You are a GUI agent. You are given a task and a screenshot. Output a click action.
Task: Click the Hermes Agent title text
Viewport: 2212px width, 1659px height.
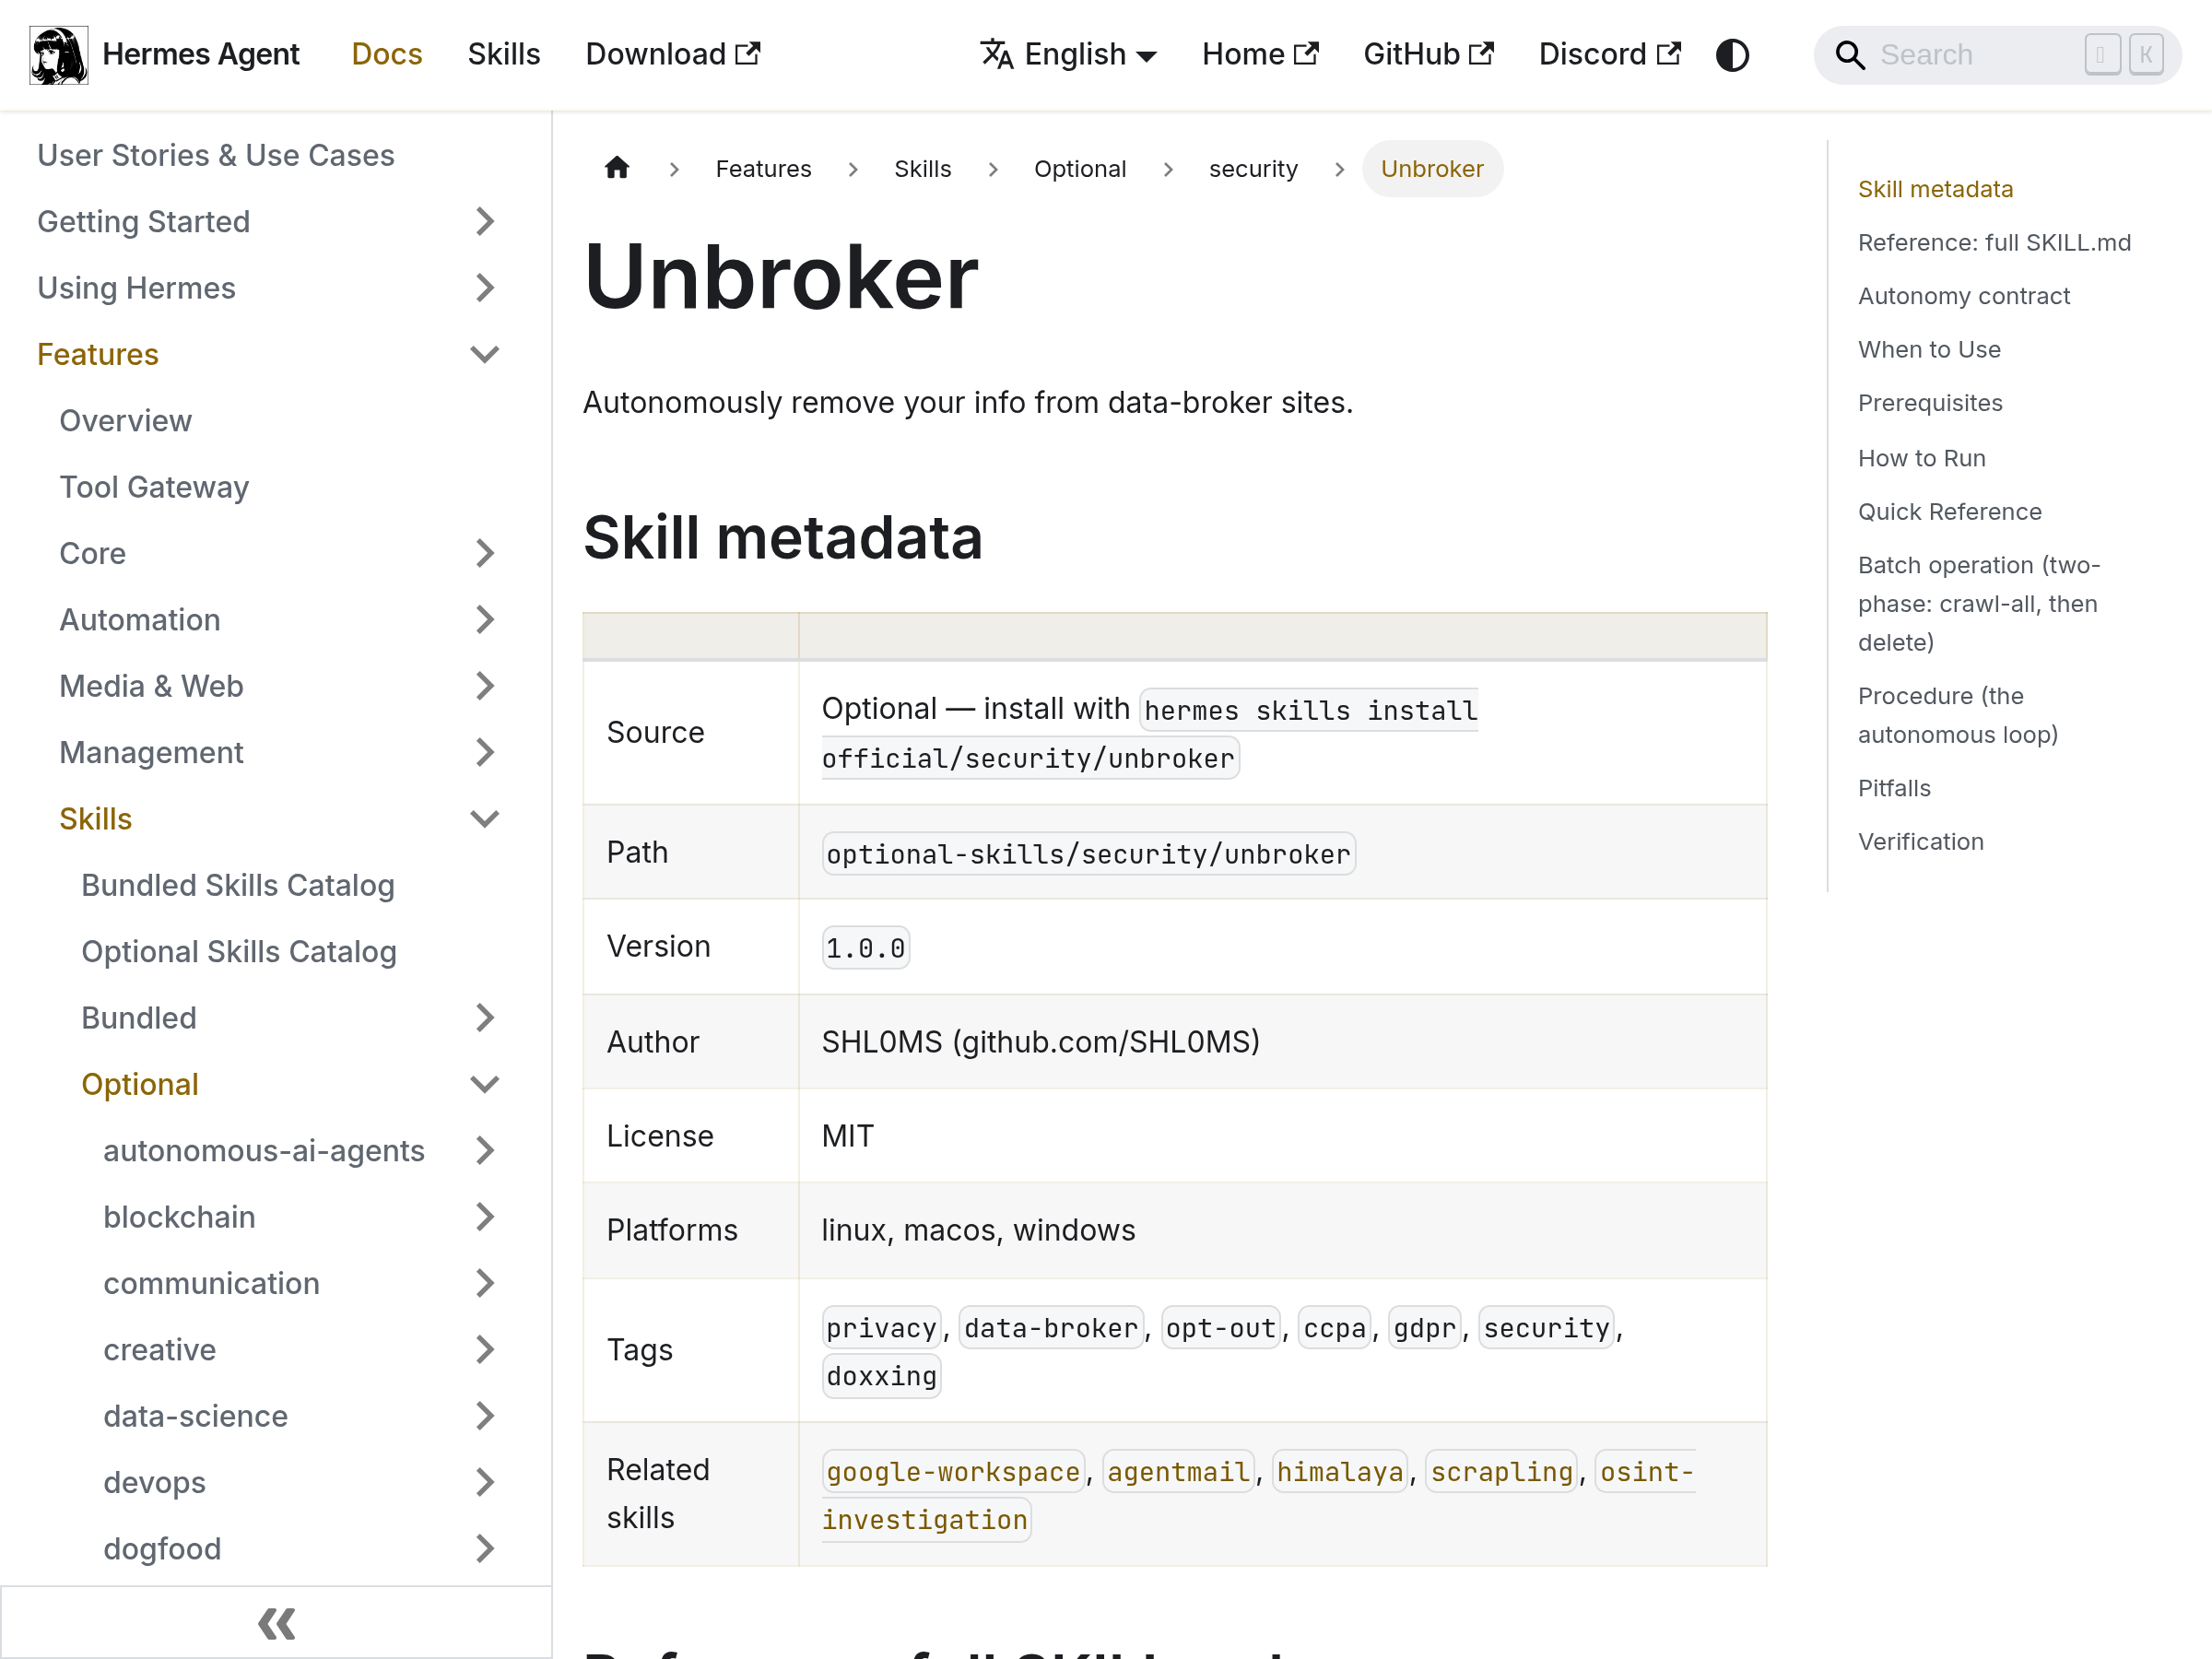pyautogui.click(x=201, y=54)
